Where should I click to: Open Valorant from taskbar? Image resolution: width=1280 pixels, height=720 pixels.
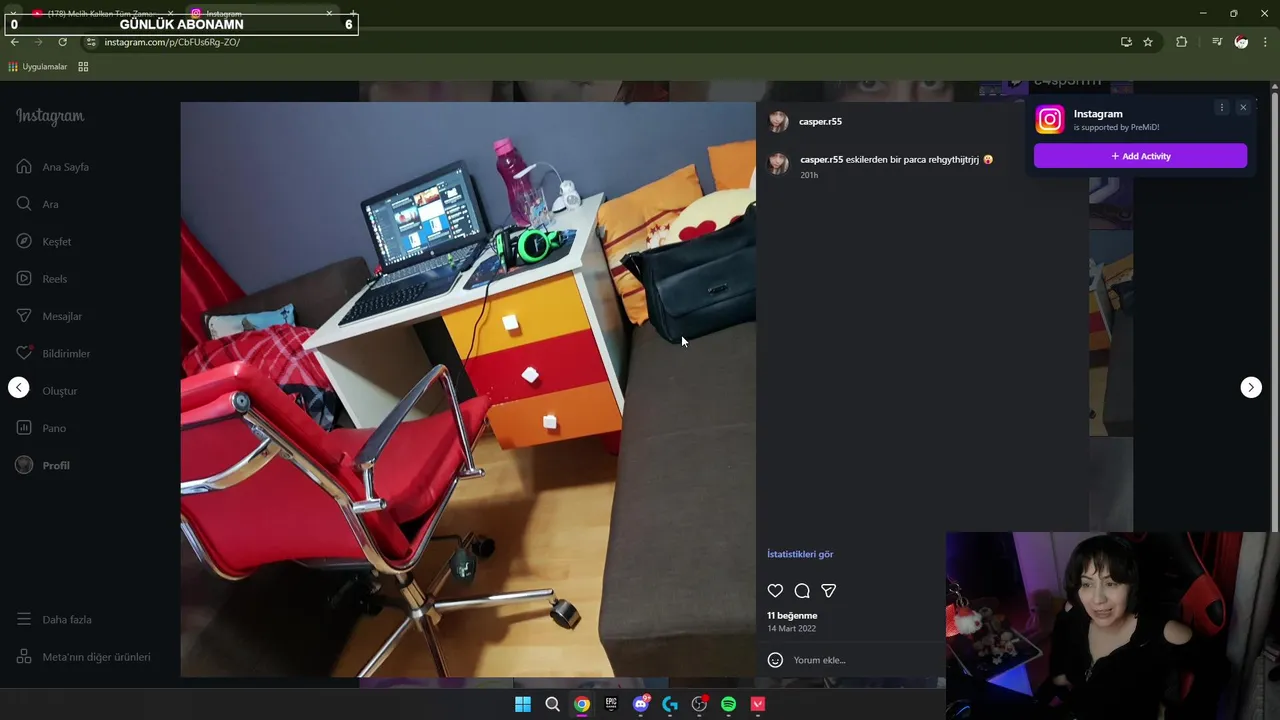pos(758,704)
